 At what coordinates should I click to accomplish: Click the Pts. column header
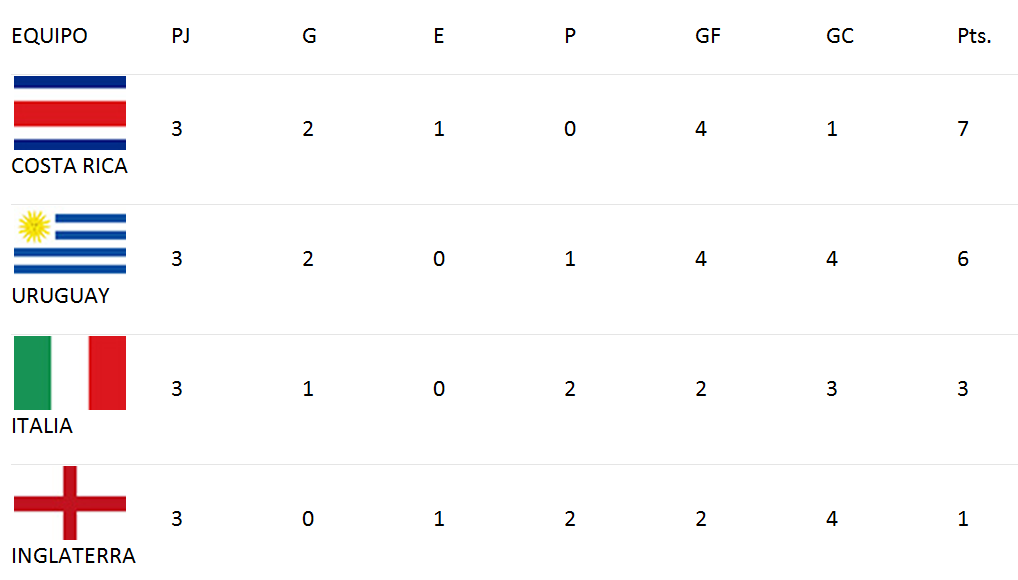(974, 36)
